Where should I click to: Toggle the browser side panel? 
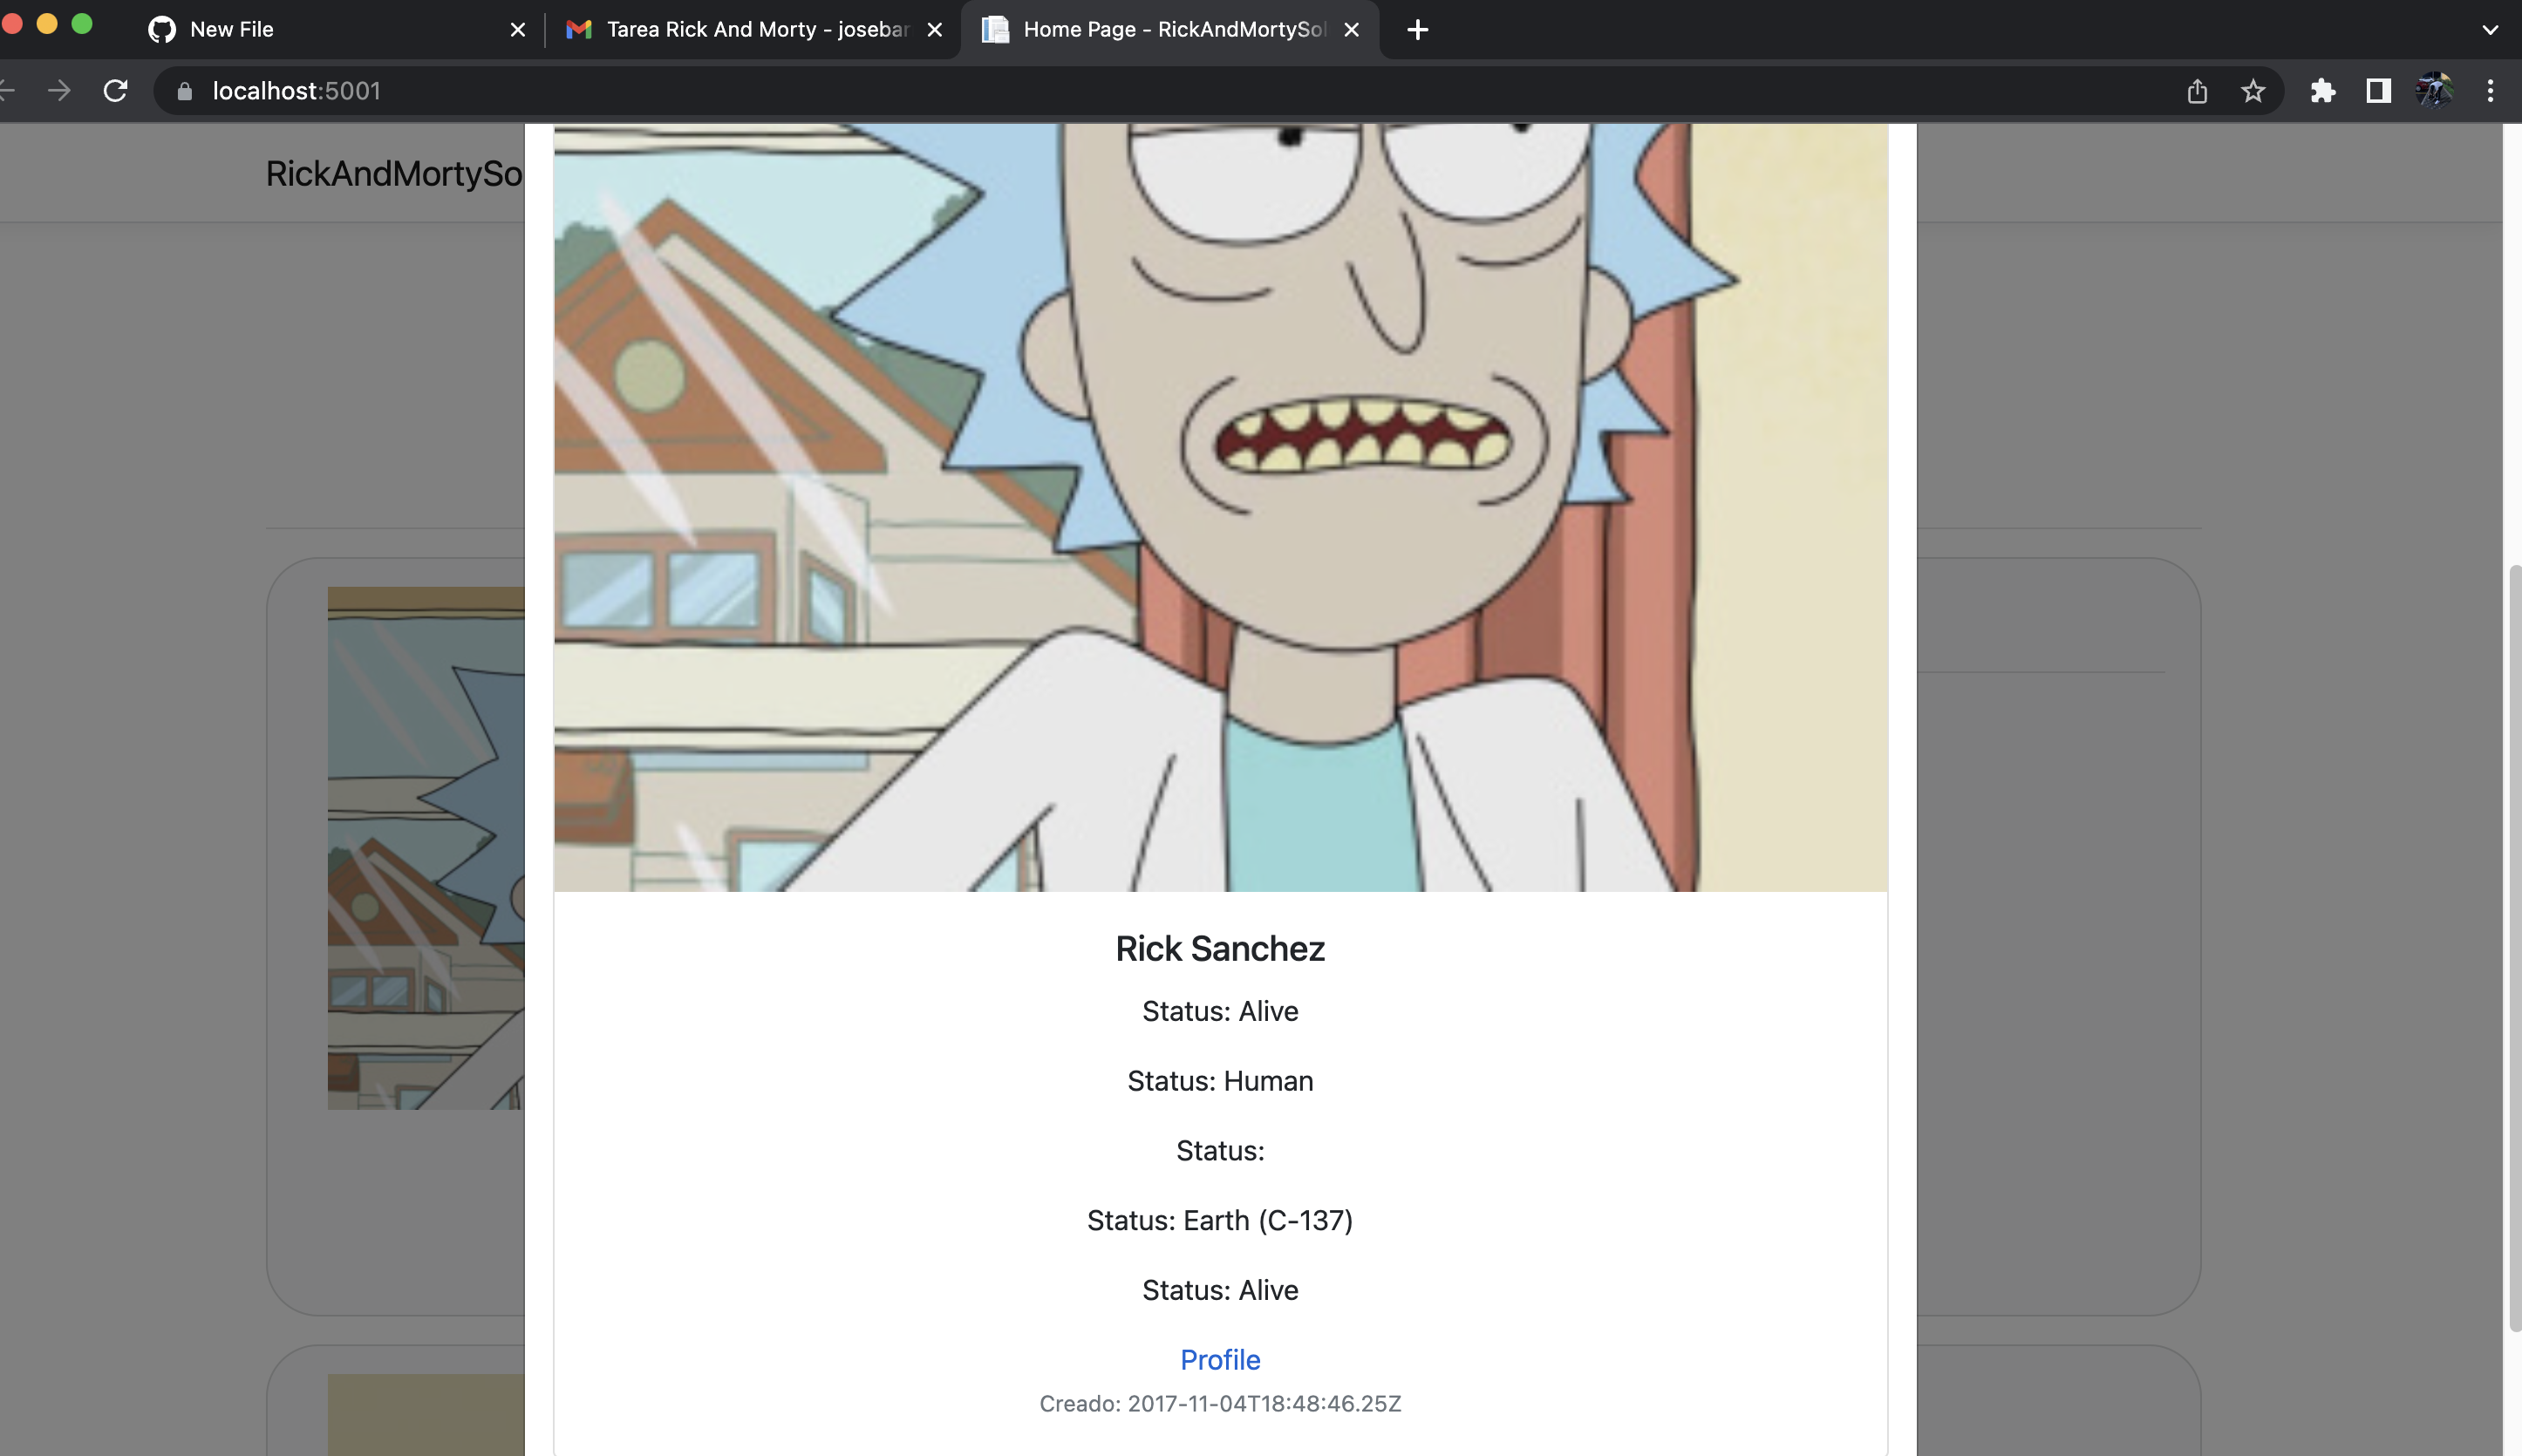click(x=2379, y=91)
